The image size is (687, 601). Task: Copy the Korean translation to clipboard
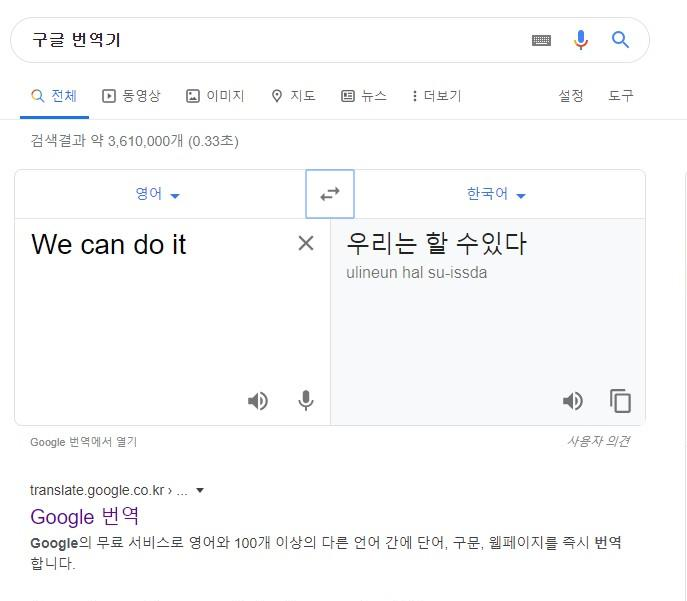(x=620, y=401)
